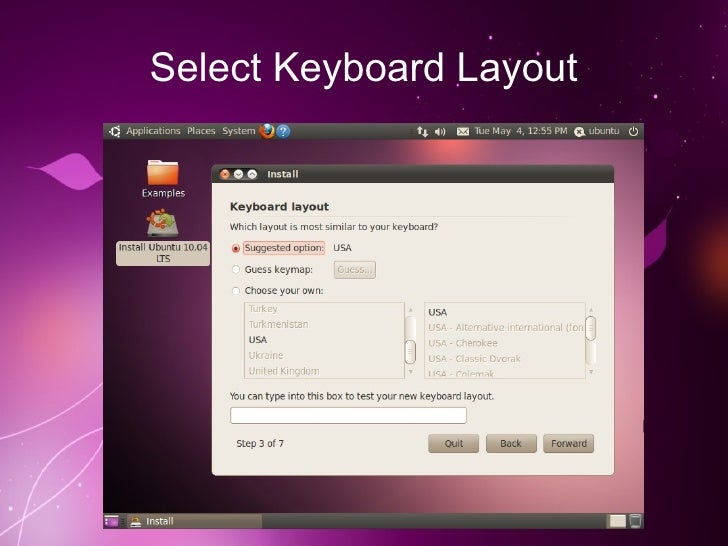Select Turkey in the country list
This screenshot has width=728, height=546.
[325, 309]
